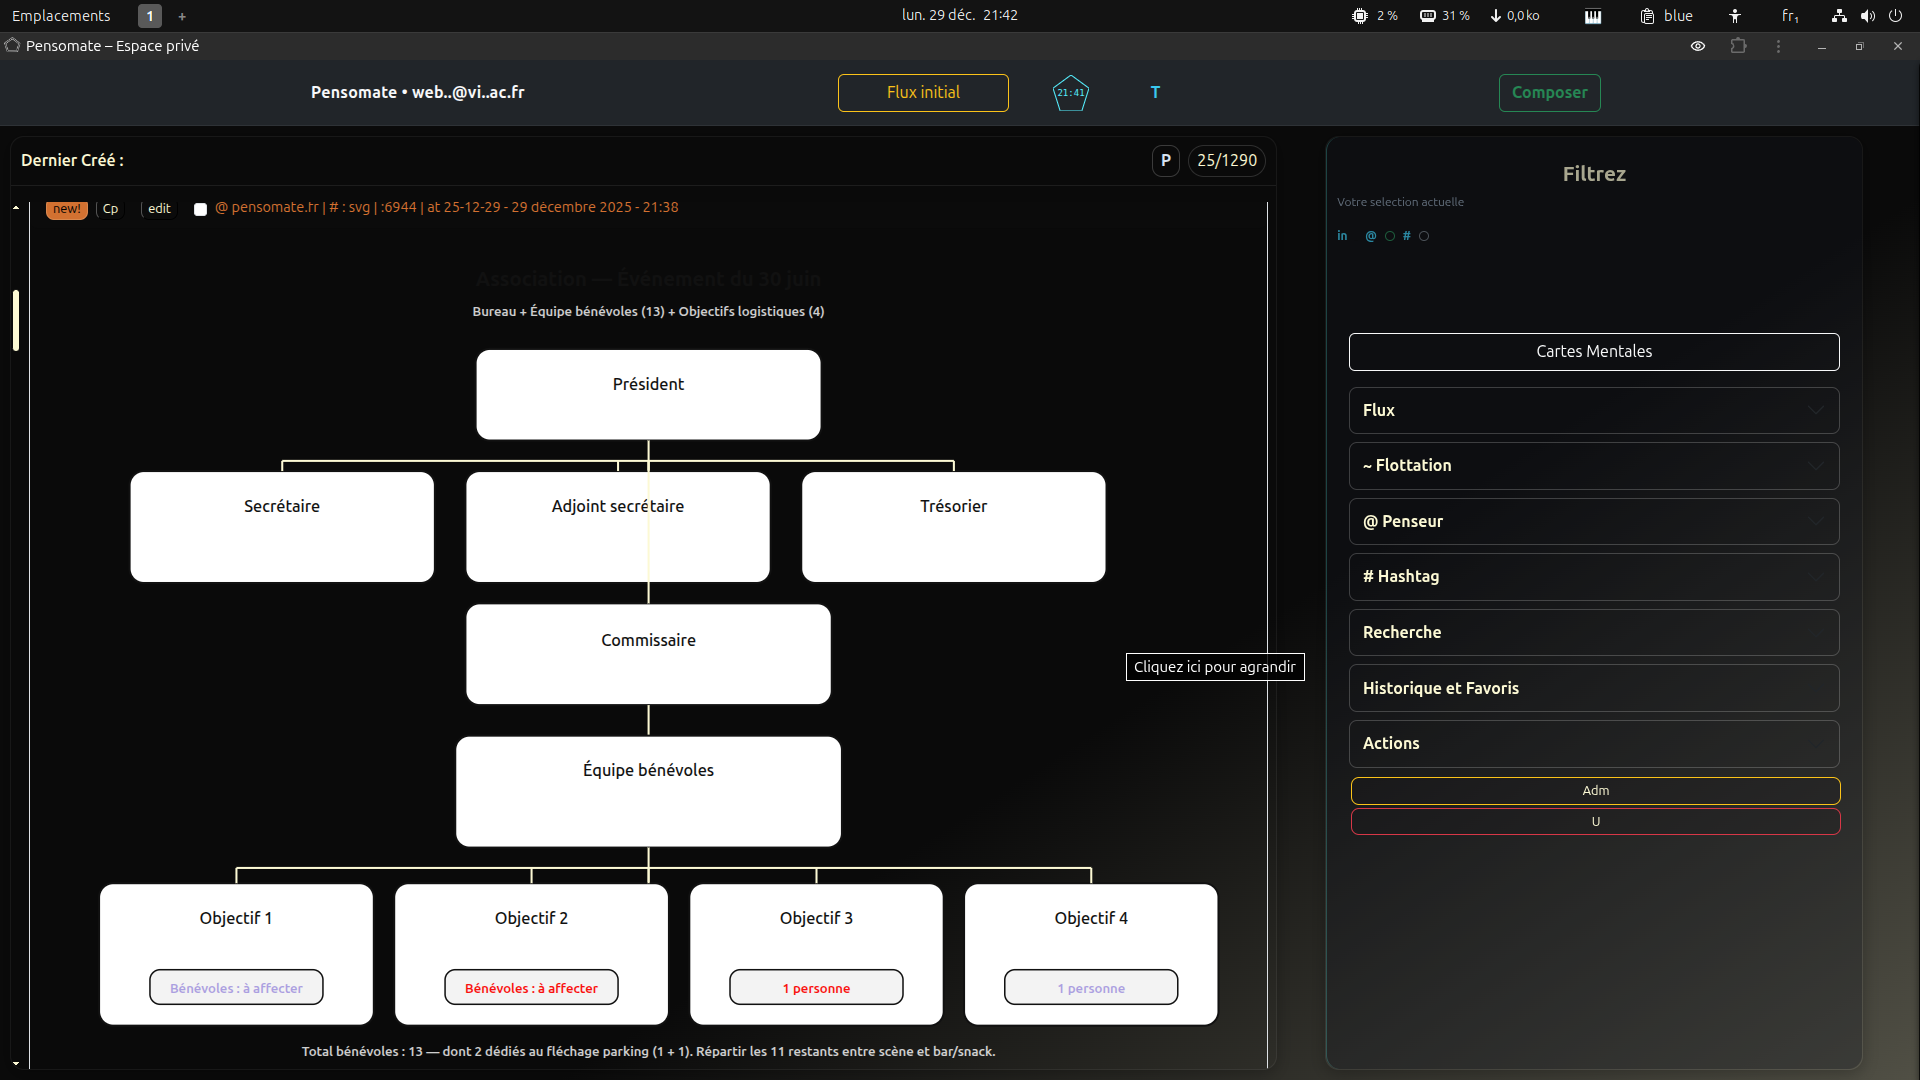Image resolution: width=1920 pixels, height=1080 pixels.
Task: Click the Cp copy tag on the post
Action: pyautogui.click(x=110, y=209)
